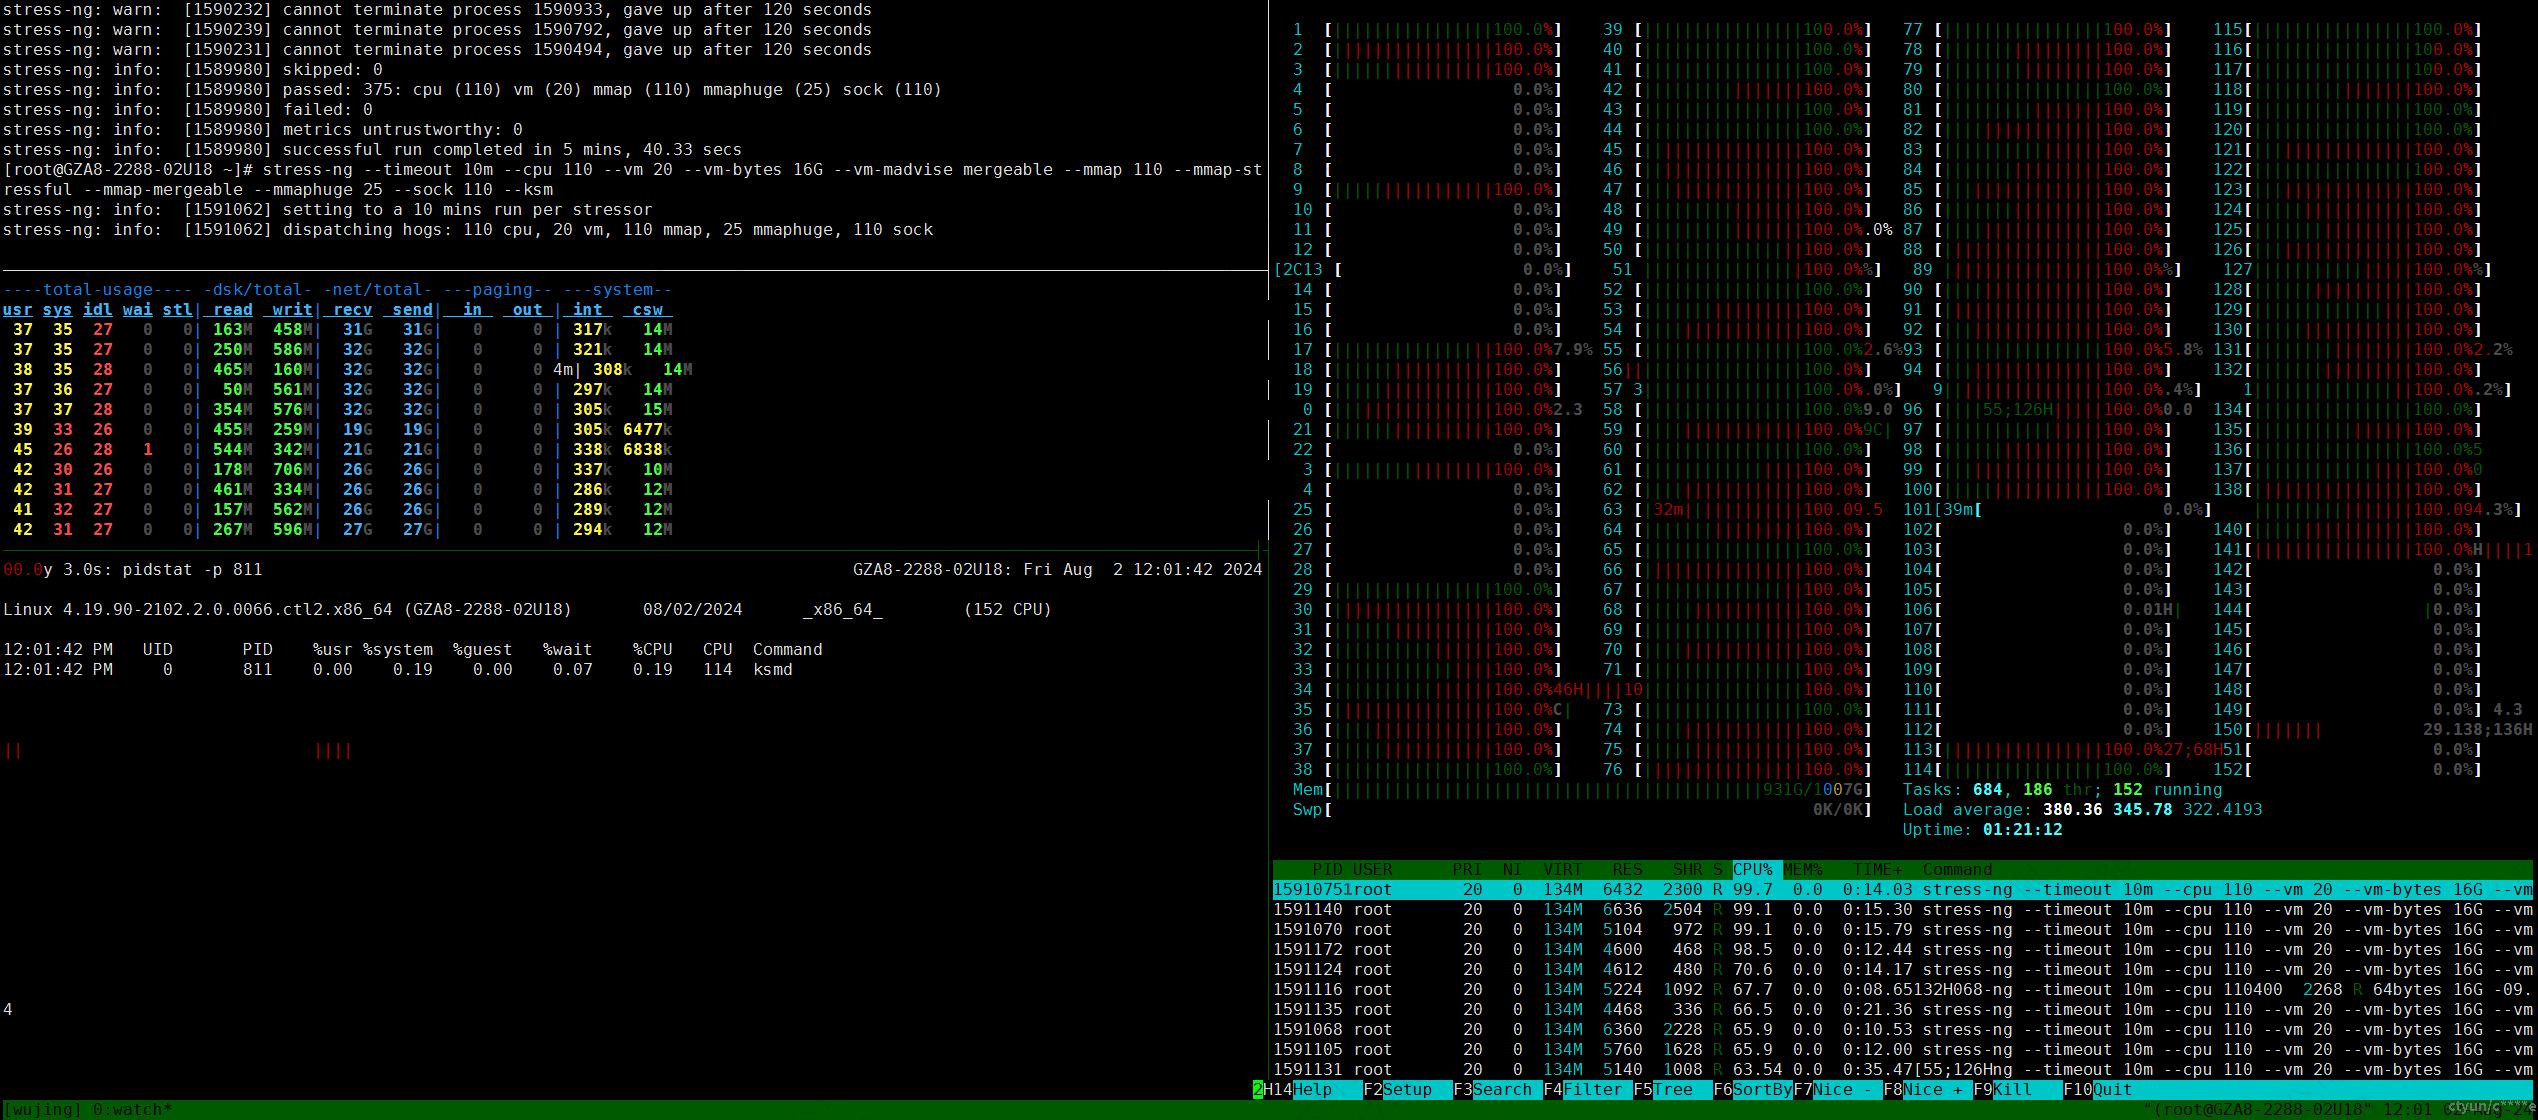Click the CPU 1 usage meter bar
This screenshot has width=2538, height=1120.
pyautogui.click(x=1427, y=30)
